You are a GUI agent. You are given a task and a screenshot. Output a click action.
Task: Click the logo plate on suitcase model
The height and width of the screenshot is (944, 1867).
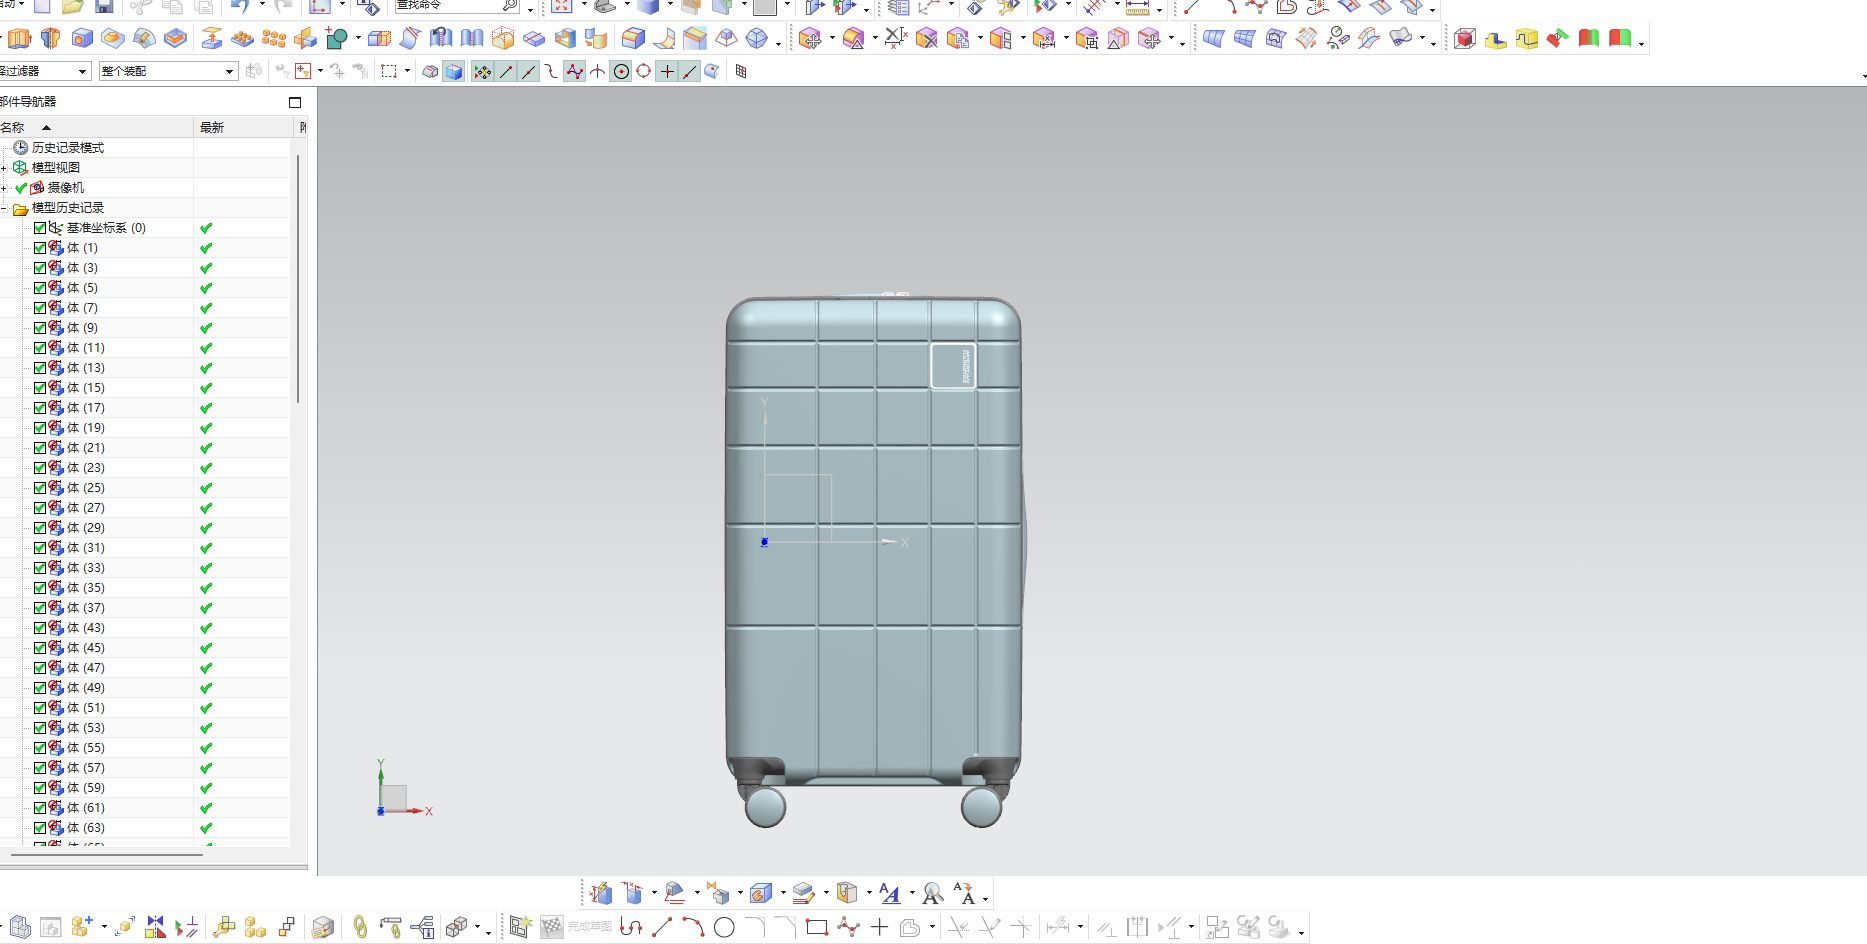pyautogui.click(x=953, y=366)
